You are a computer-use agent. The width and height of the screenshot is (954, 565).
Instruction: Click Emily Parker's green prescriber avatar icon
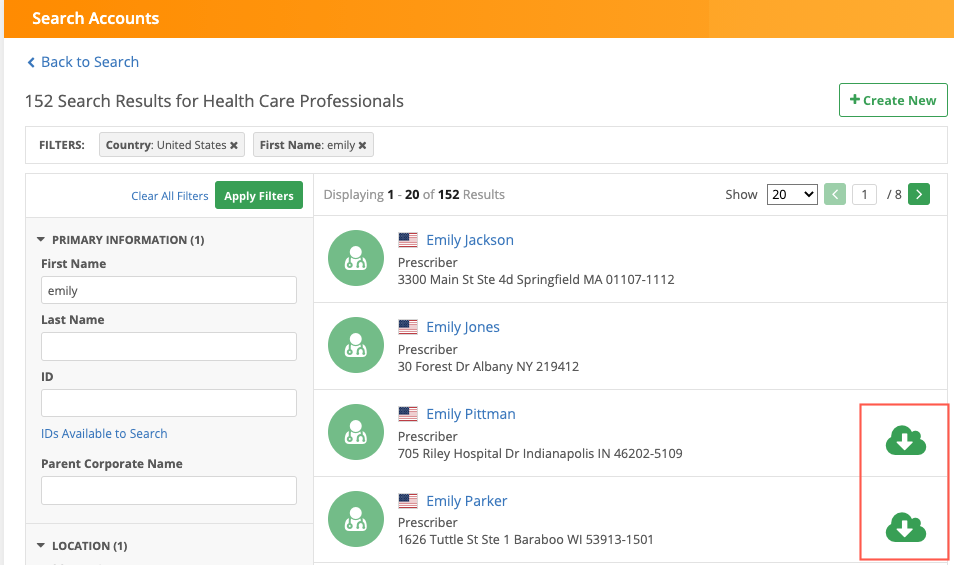pos(355,519)
